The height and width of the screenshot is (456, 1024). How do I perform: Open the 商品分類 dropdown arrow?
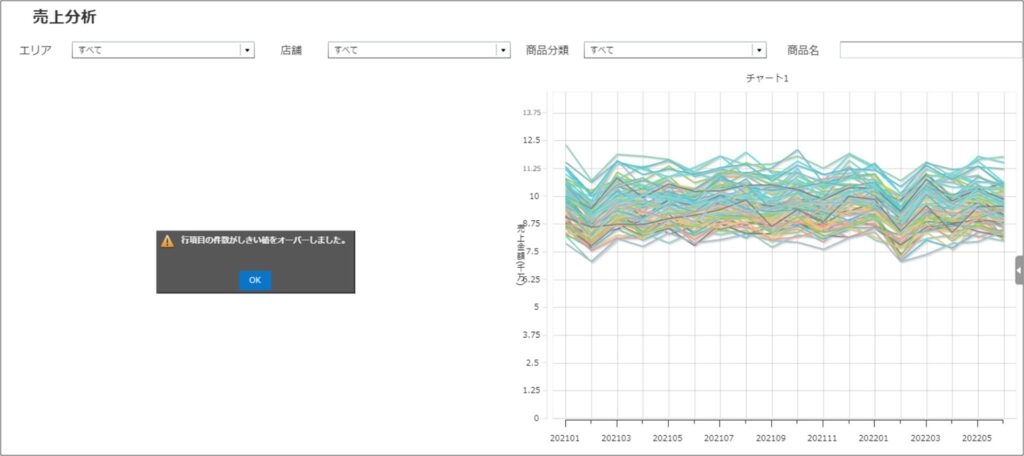[x=759, y=50]
